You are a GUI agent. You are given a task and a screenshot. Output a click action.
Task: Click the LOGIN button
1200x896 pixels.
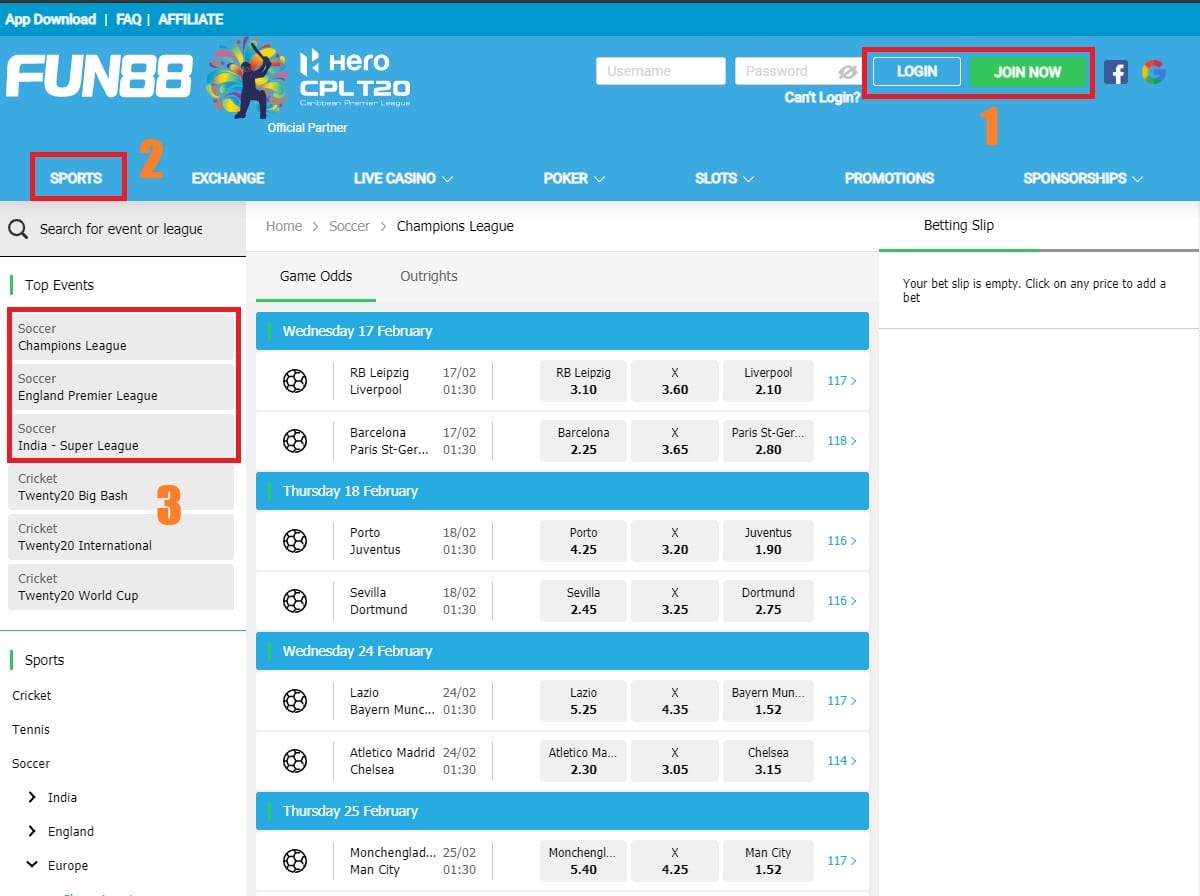917,71
